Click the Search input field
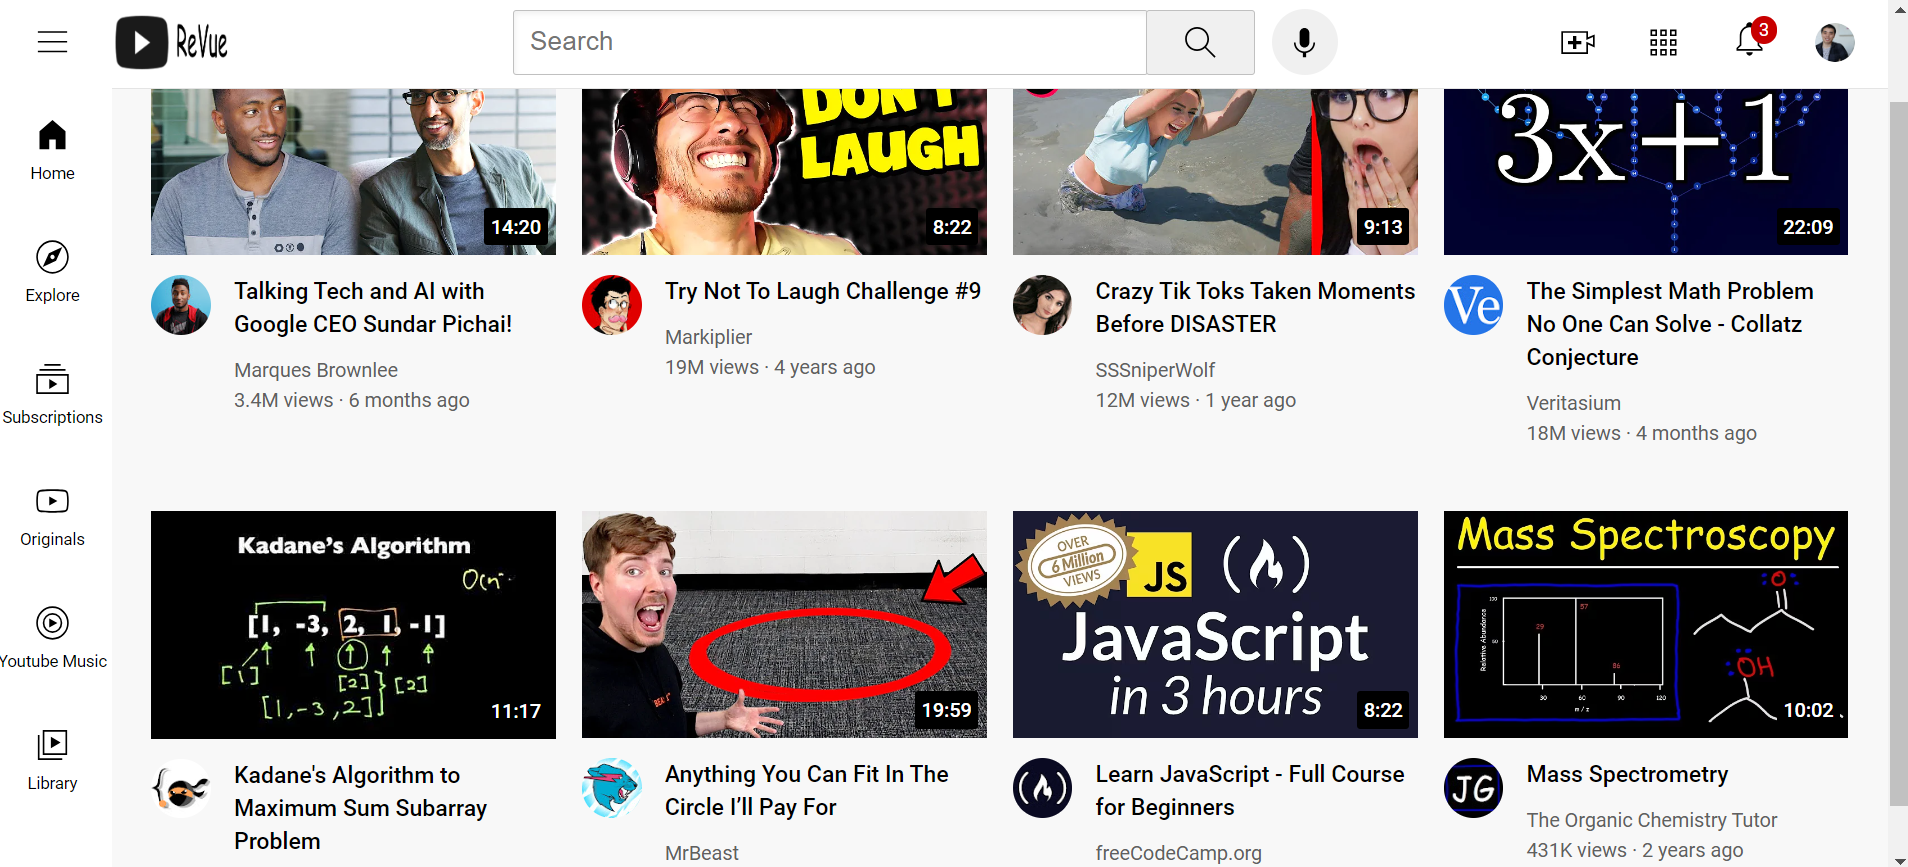This screenshot has width=1908, height=867. pyautogui.click(x=830, y=42)
